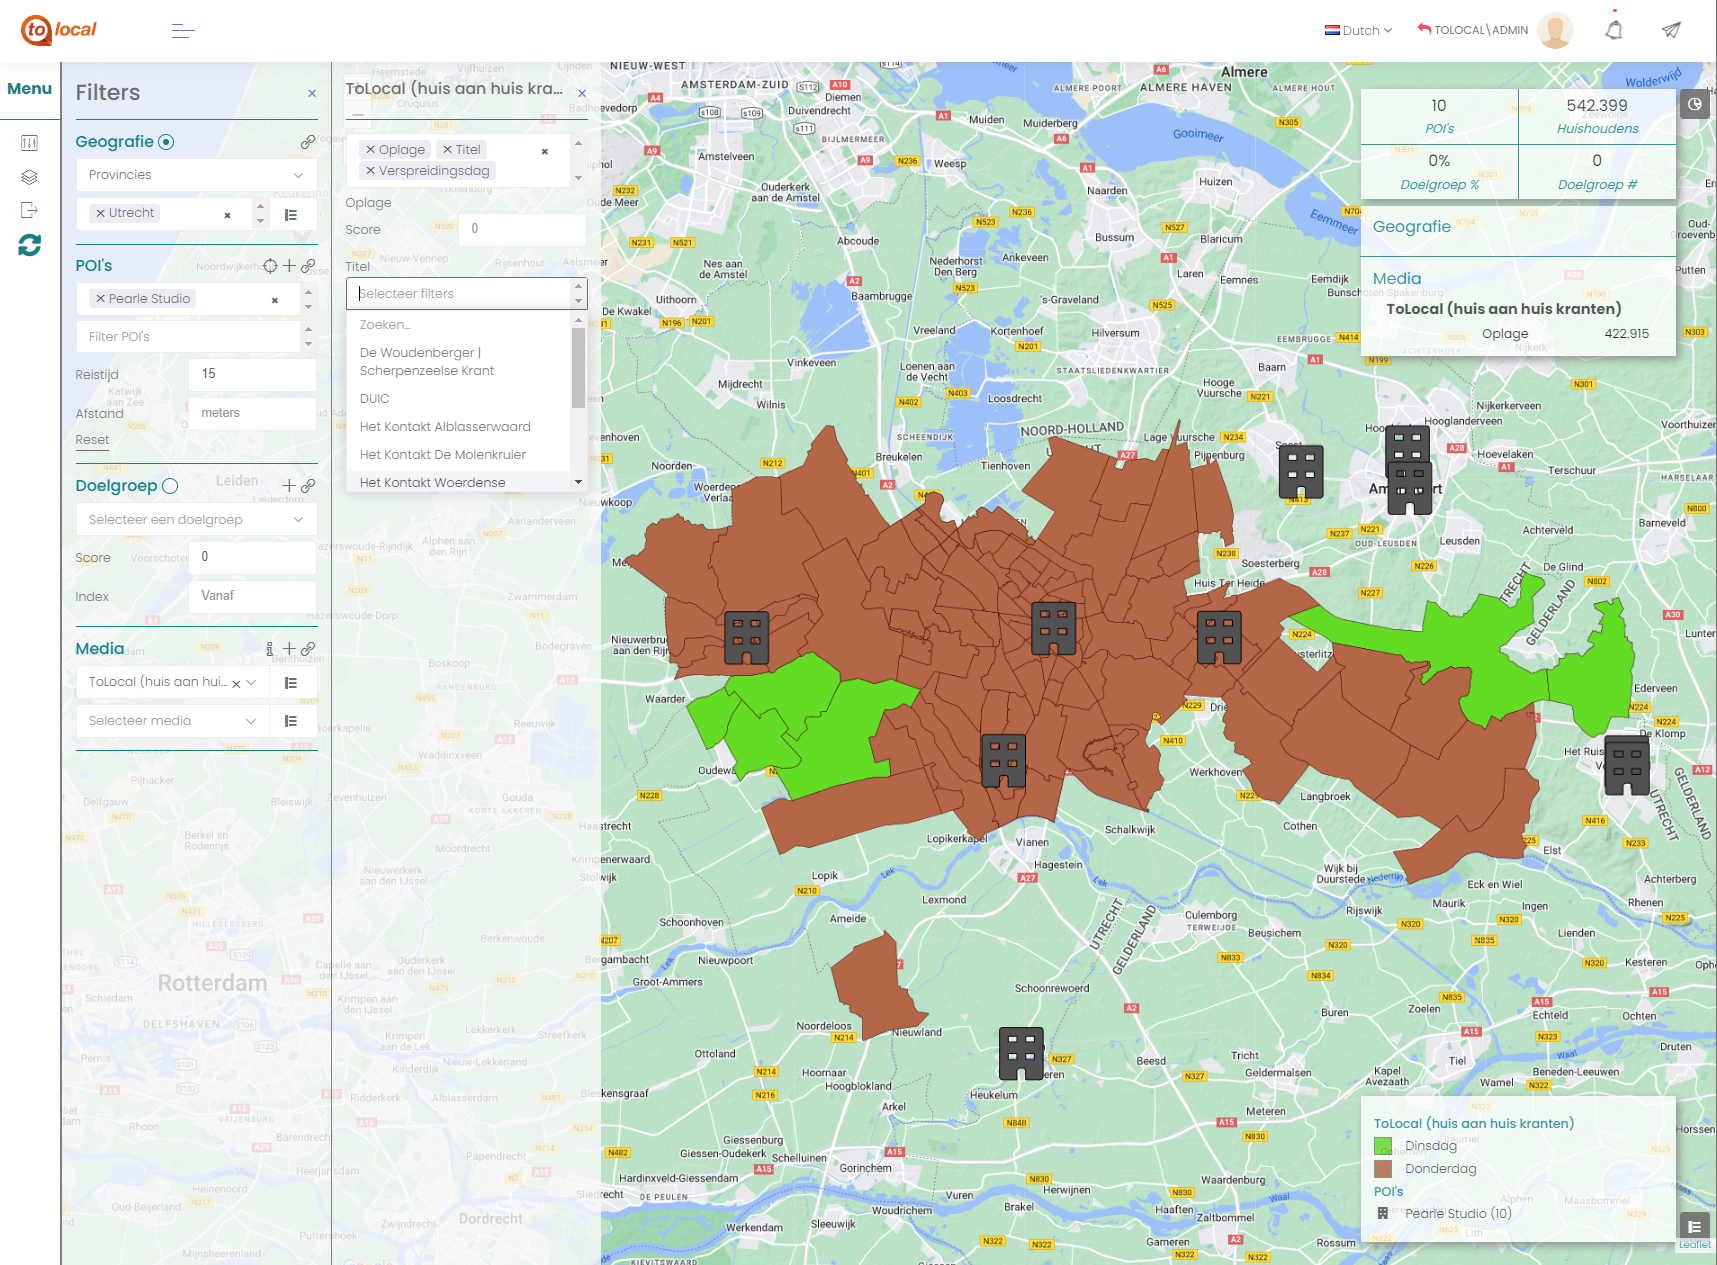
Task: Open the notifications bell icon
Action: [x=1614, y=30]
